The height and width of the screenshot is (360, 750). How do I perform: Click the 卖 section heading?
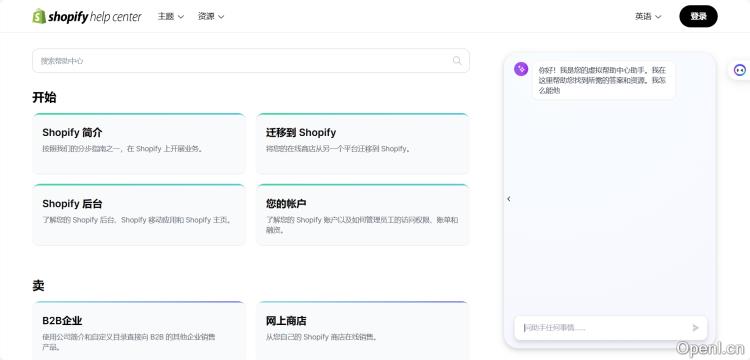pos(38,286)
